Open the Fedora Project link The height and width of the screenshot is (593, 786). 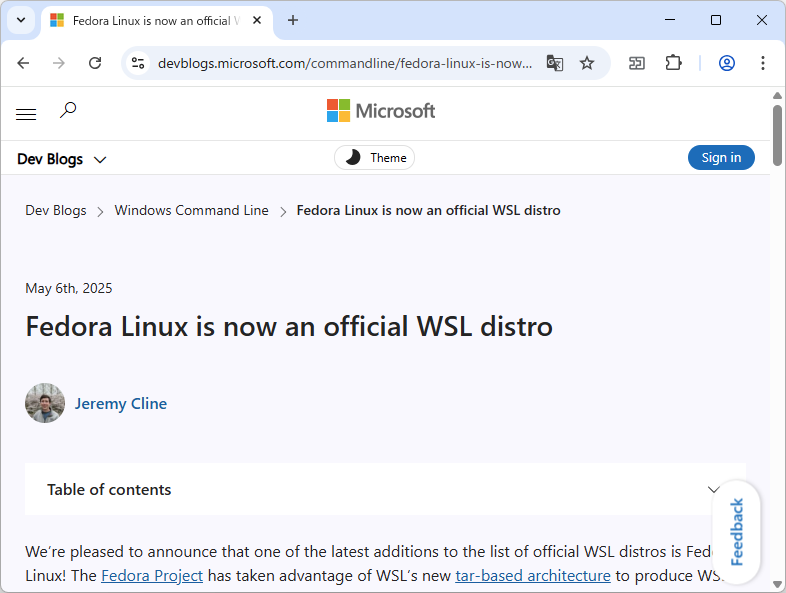point(152,576)
